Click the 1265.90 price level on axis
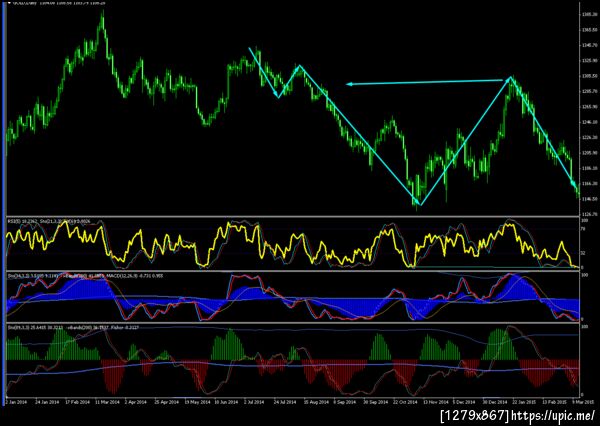 588,107
